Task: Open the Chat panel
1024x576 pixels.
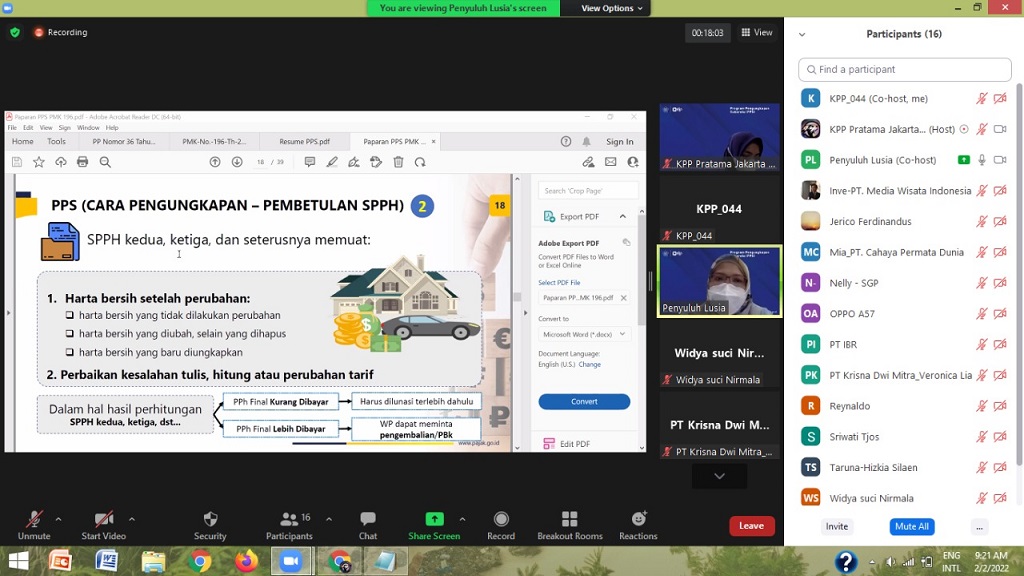Action: [x=368, y=519]
